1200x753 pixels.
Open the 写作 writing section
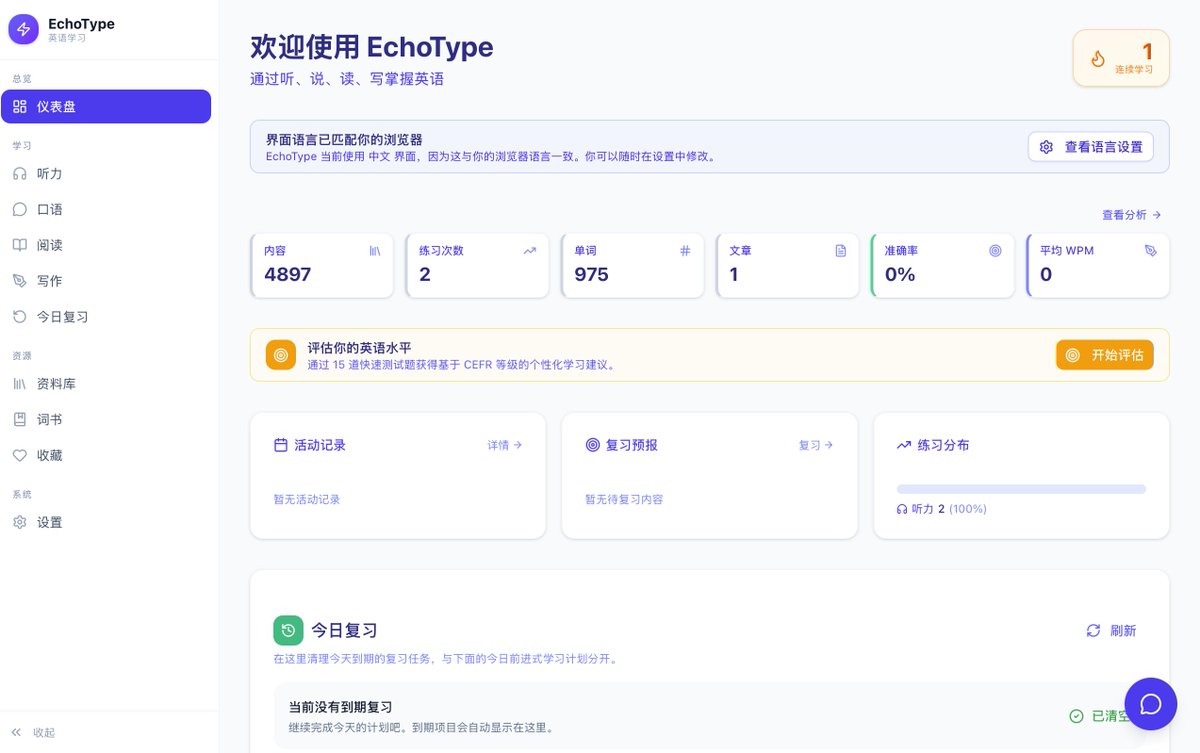point(106,281)
